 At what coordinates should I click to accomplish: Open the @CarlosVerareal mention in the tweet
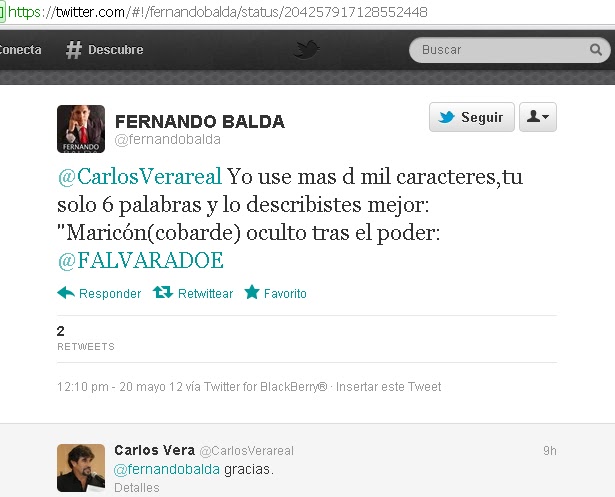pos(140,176)
